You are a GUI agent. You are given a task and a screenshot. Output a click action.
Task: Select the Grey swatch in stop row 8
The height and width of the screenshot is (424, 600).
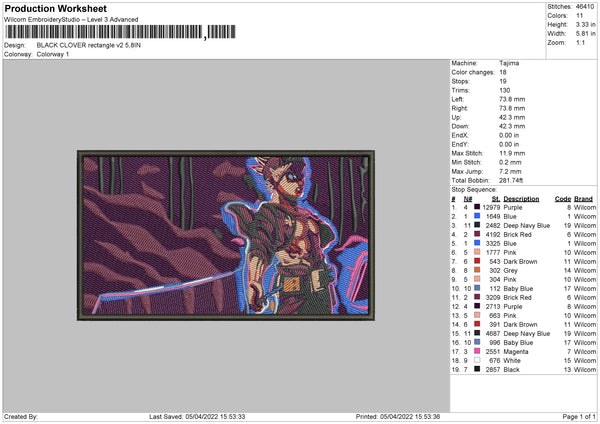477,270
